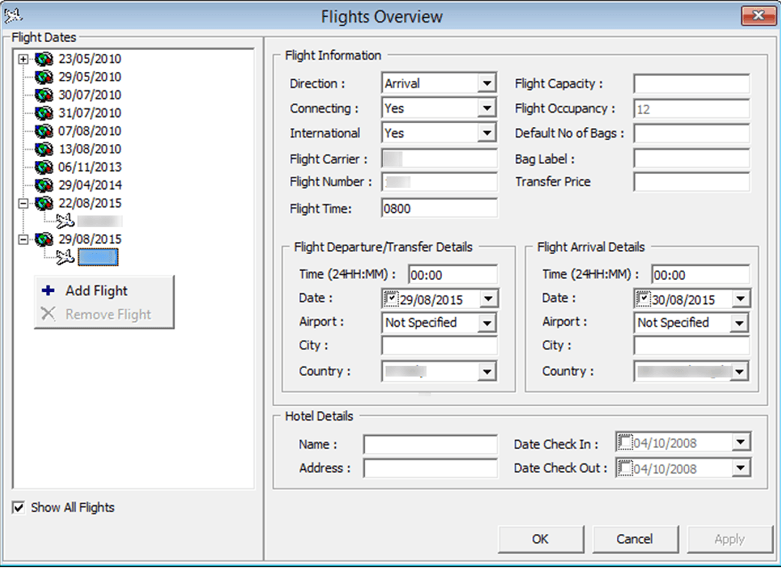
Task: Collapse the 22/08/2015 tree node
Action: (23, 203)
